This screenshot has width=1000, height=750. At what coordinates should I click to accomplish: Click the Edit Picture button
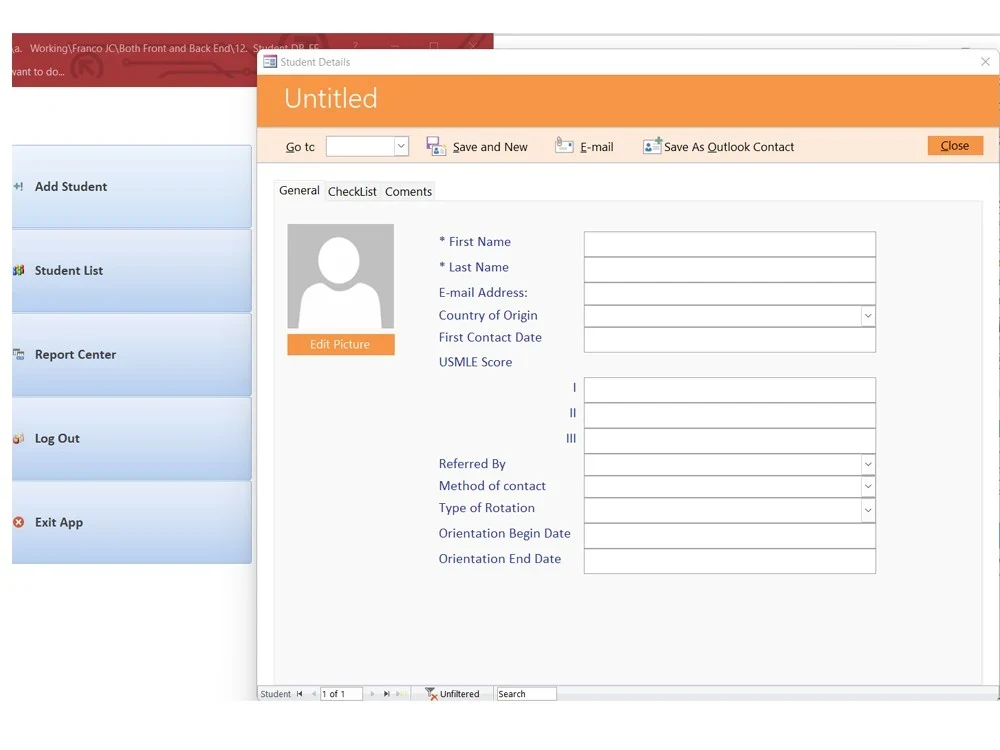341,344
